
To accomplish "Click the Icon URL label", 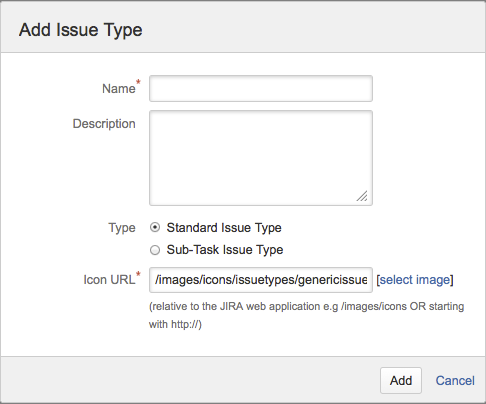I will 109,280.
